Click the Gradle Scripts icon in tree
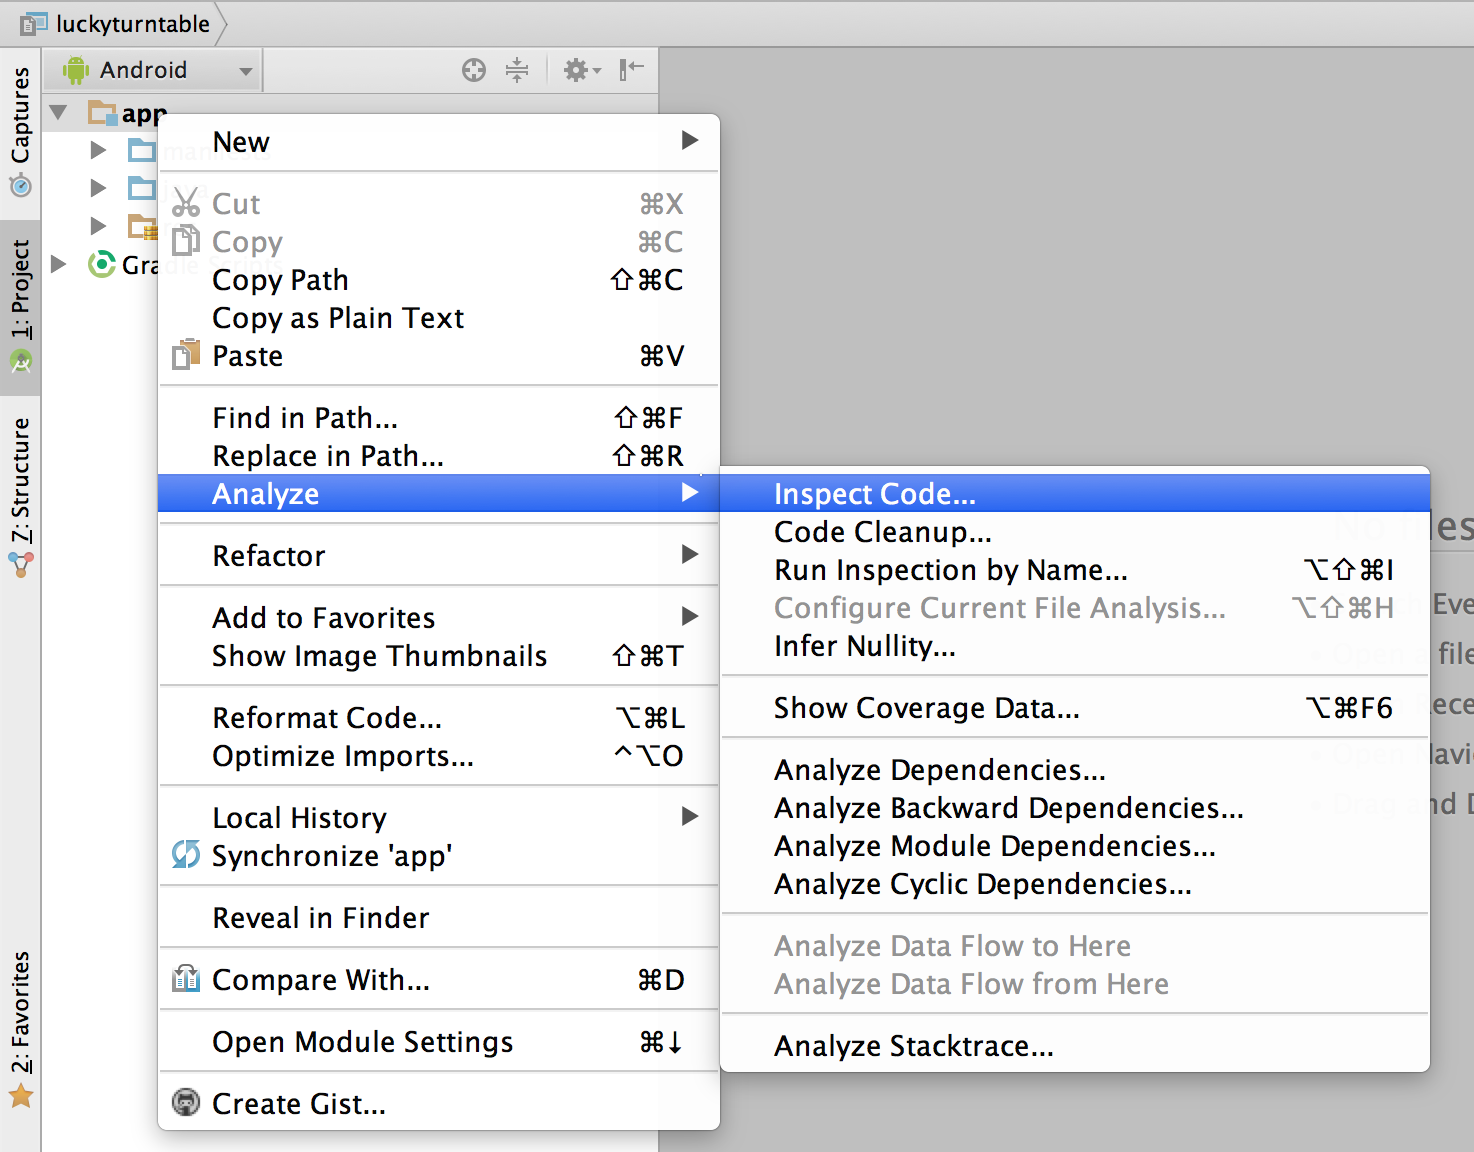The height and width of the screenshot is (1152, 1474). coord(101,264)
